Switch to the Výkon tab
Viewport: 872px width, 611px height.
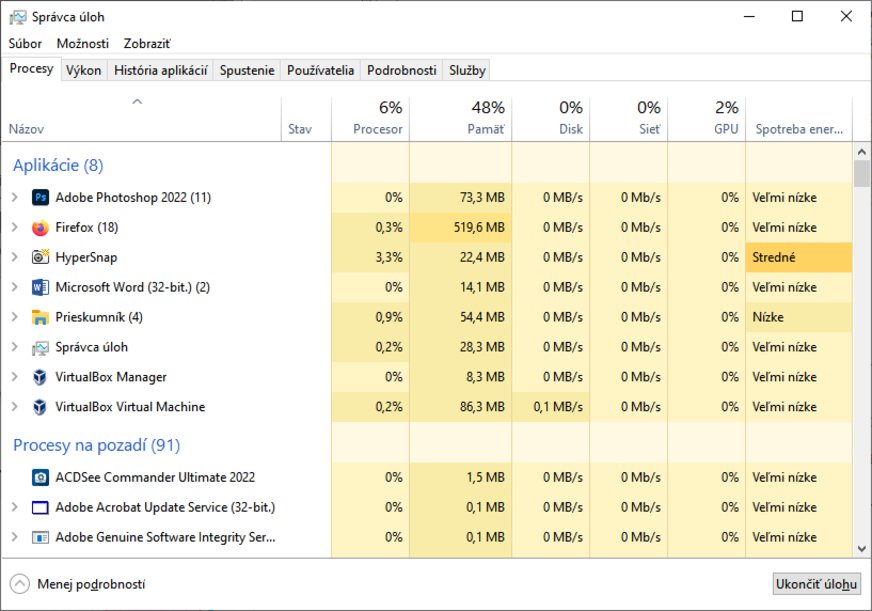point(83,70)
